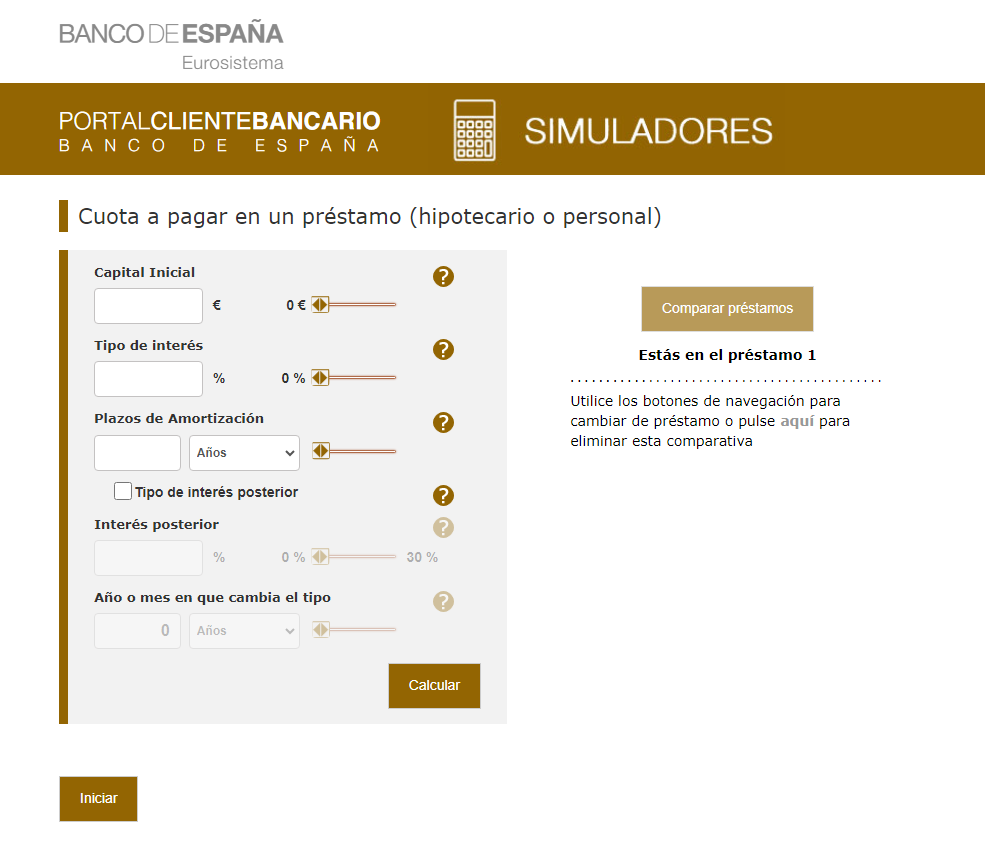Viewport: 985px width, 845px height.
Task: Select the Plazos de Amortización number field
Action: point(137,453)
